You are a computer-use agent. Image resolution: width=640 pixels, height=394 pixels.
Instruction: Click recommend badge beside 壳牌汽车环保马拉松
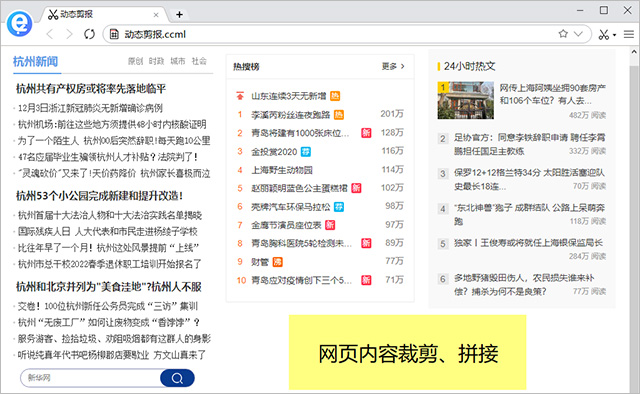pos(339,207)
